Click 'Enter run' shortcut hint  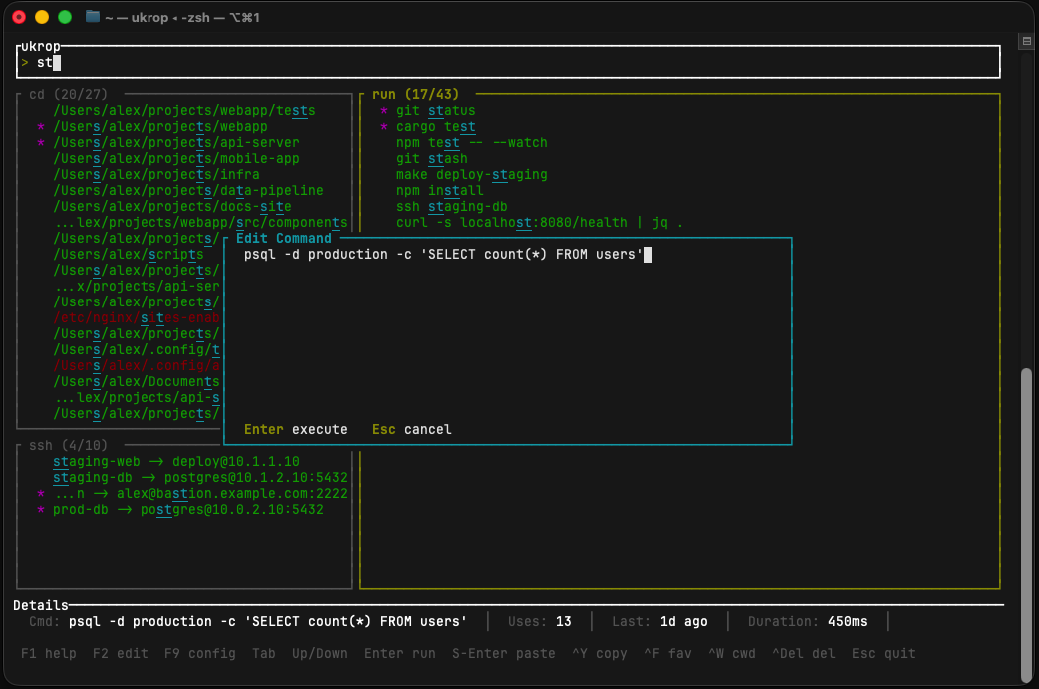pyautogui.click(x=400, y=653)
